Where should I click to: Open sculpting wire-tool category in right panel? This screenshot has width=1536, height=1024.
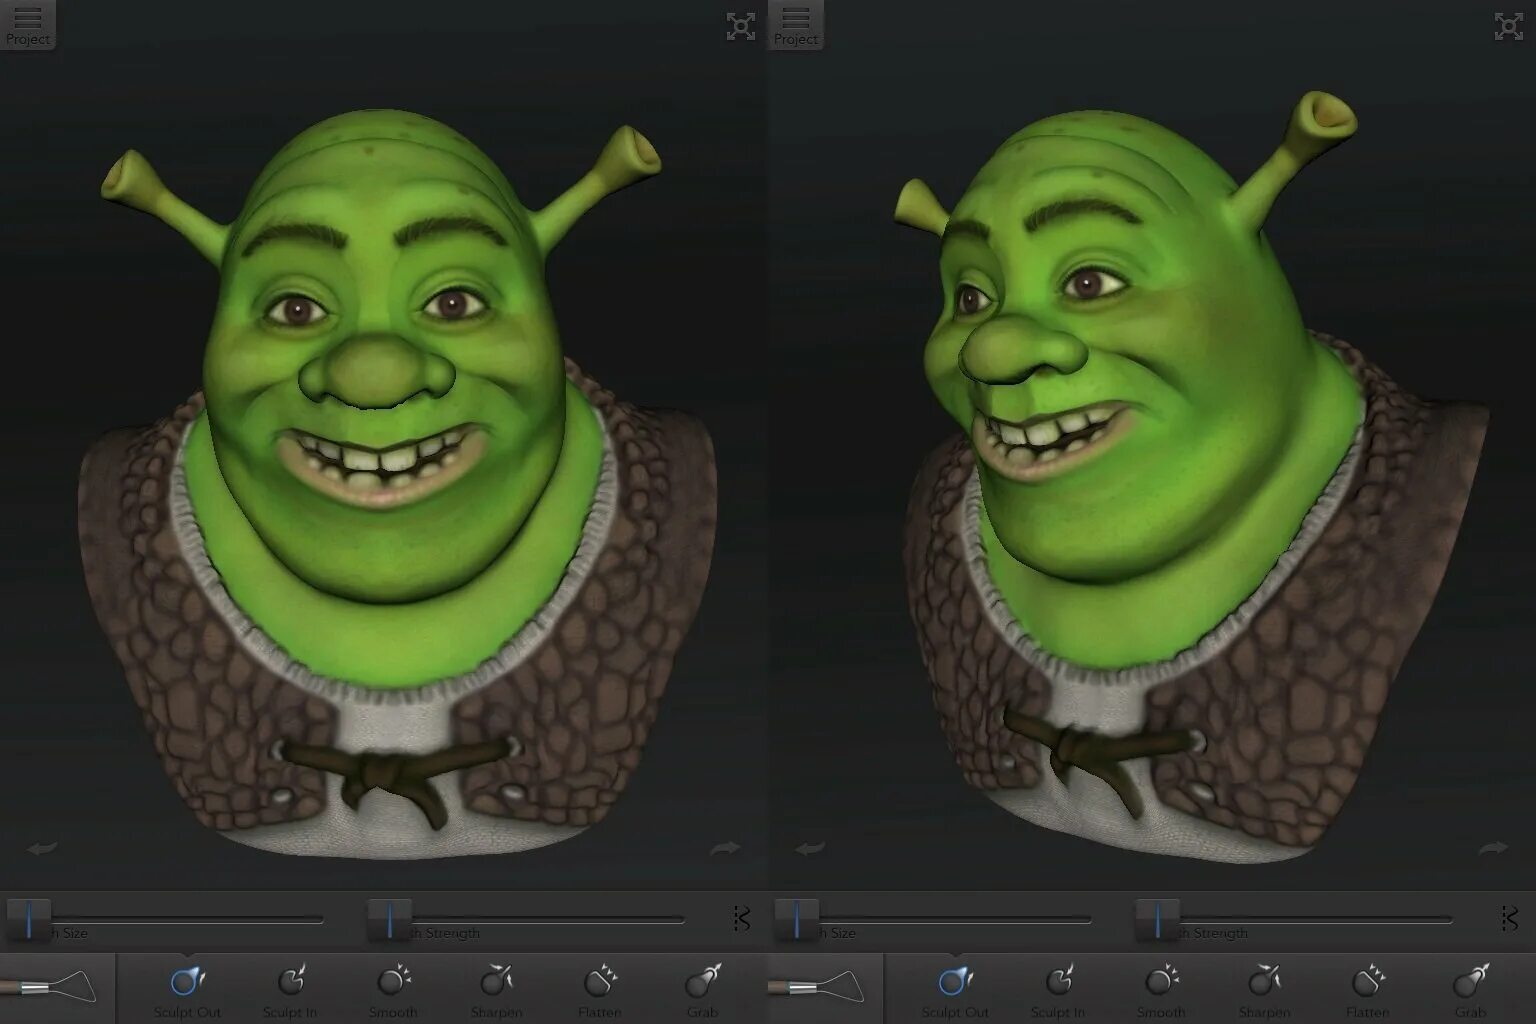(x=825, y=988)
